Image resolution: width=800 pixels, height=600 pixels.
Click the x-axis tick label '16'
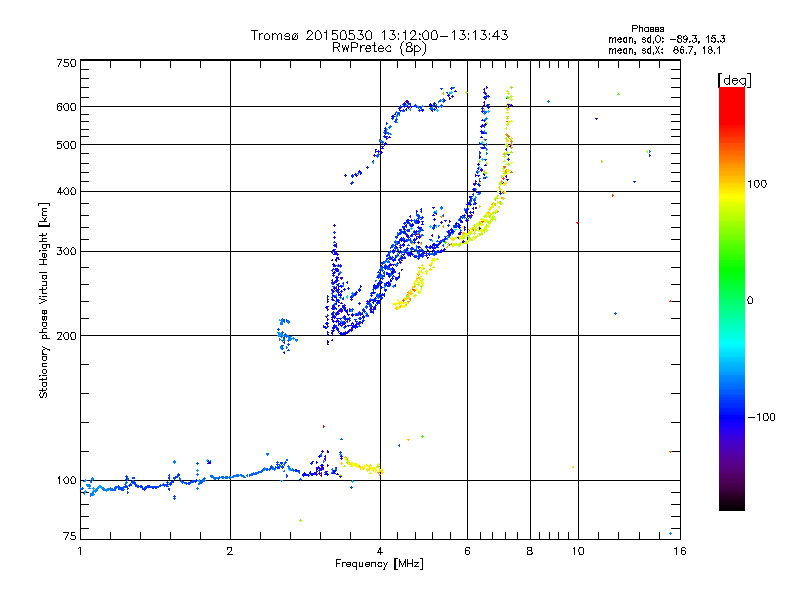(680, 551)
